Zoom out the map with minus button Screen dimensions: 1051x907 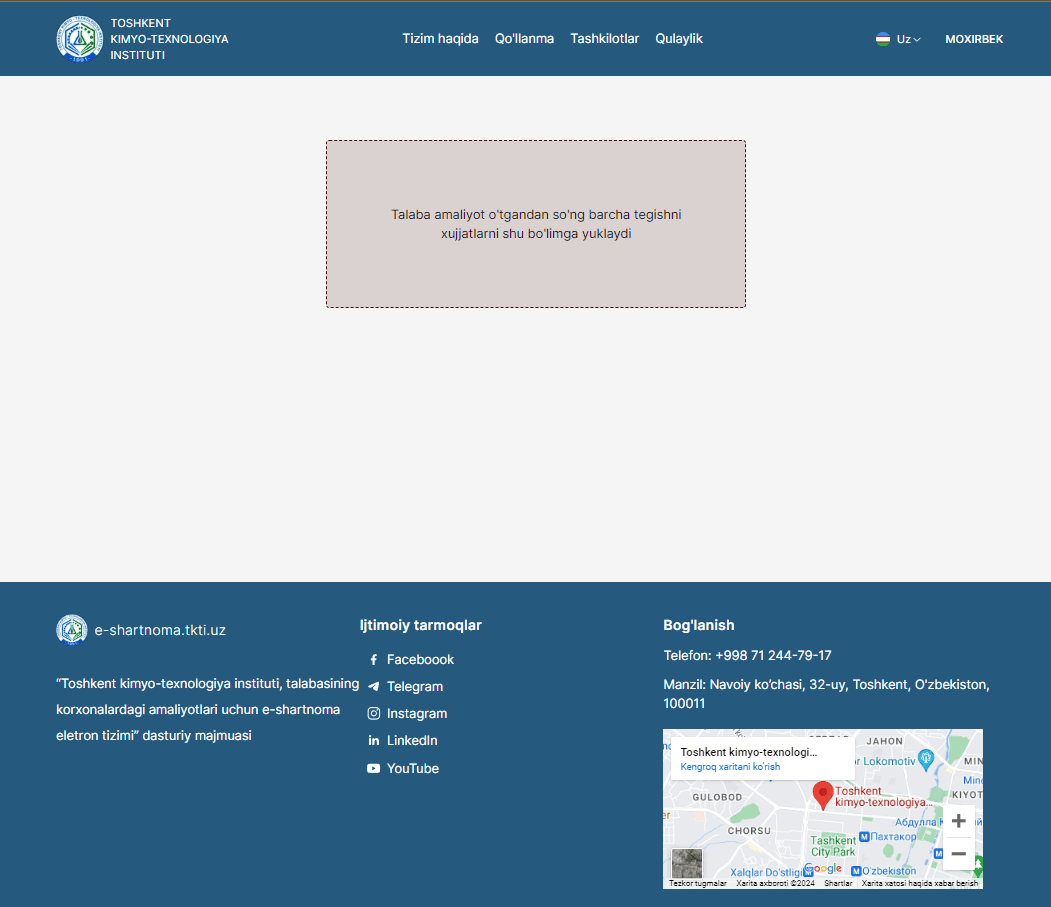pyautogui.click(x=958, y=854)
